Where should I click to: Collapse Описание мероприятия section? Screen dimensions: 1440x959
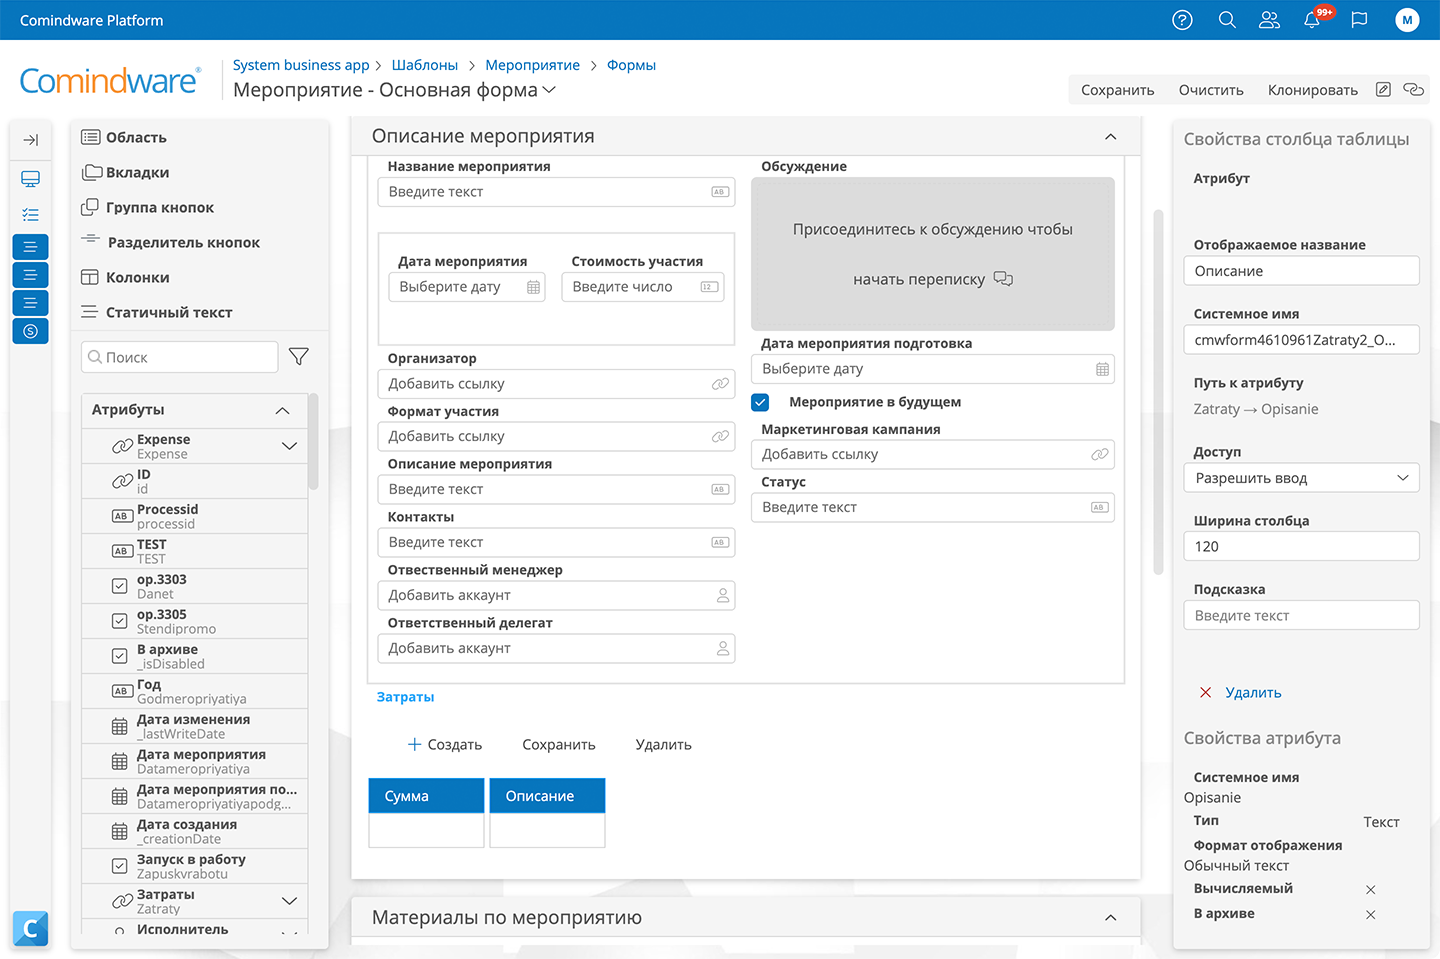1110,137
